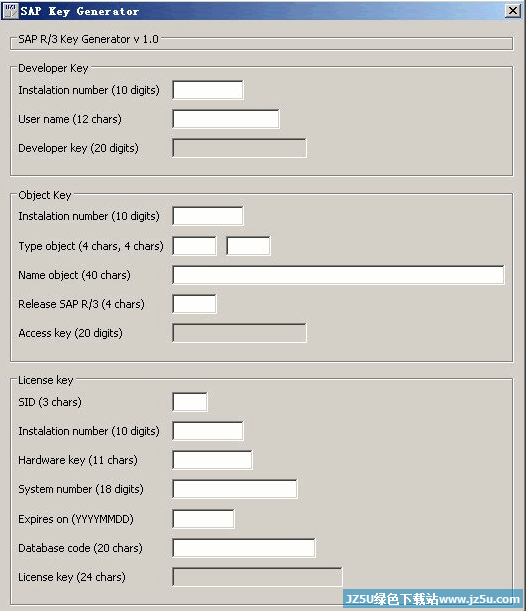Click the Developer key (20 digits) output box
The width and height of the screenshot is (526, 611).
tap(239, 148)
